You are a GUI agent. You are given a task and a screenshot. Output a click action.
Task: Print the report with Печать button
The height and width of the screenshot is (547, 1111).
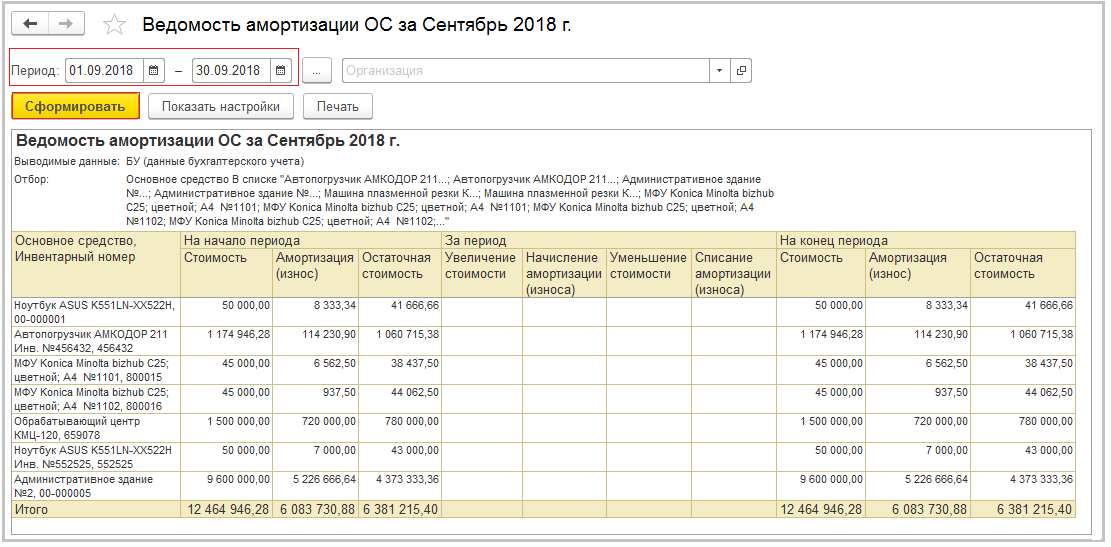(x=338, y=106)
